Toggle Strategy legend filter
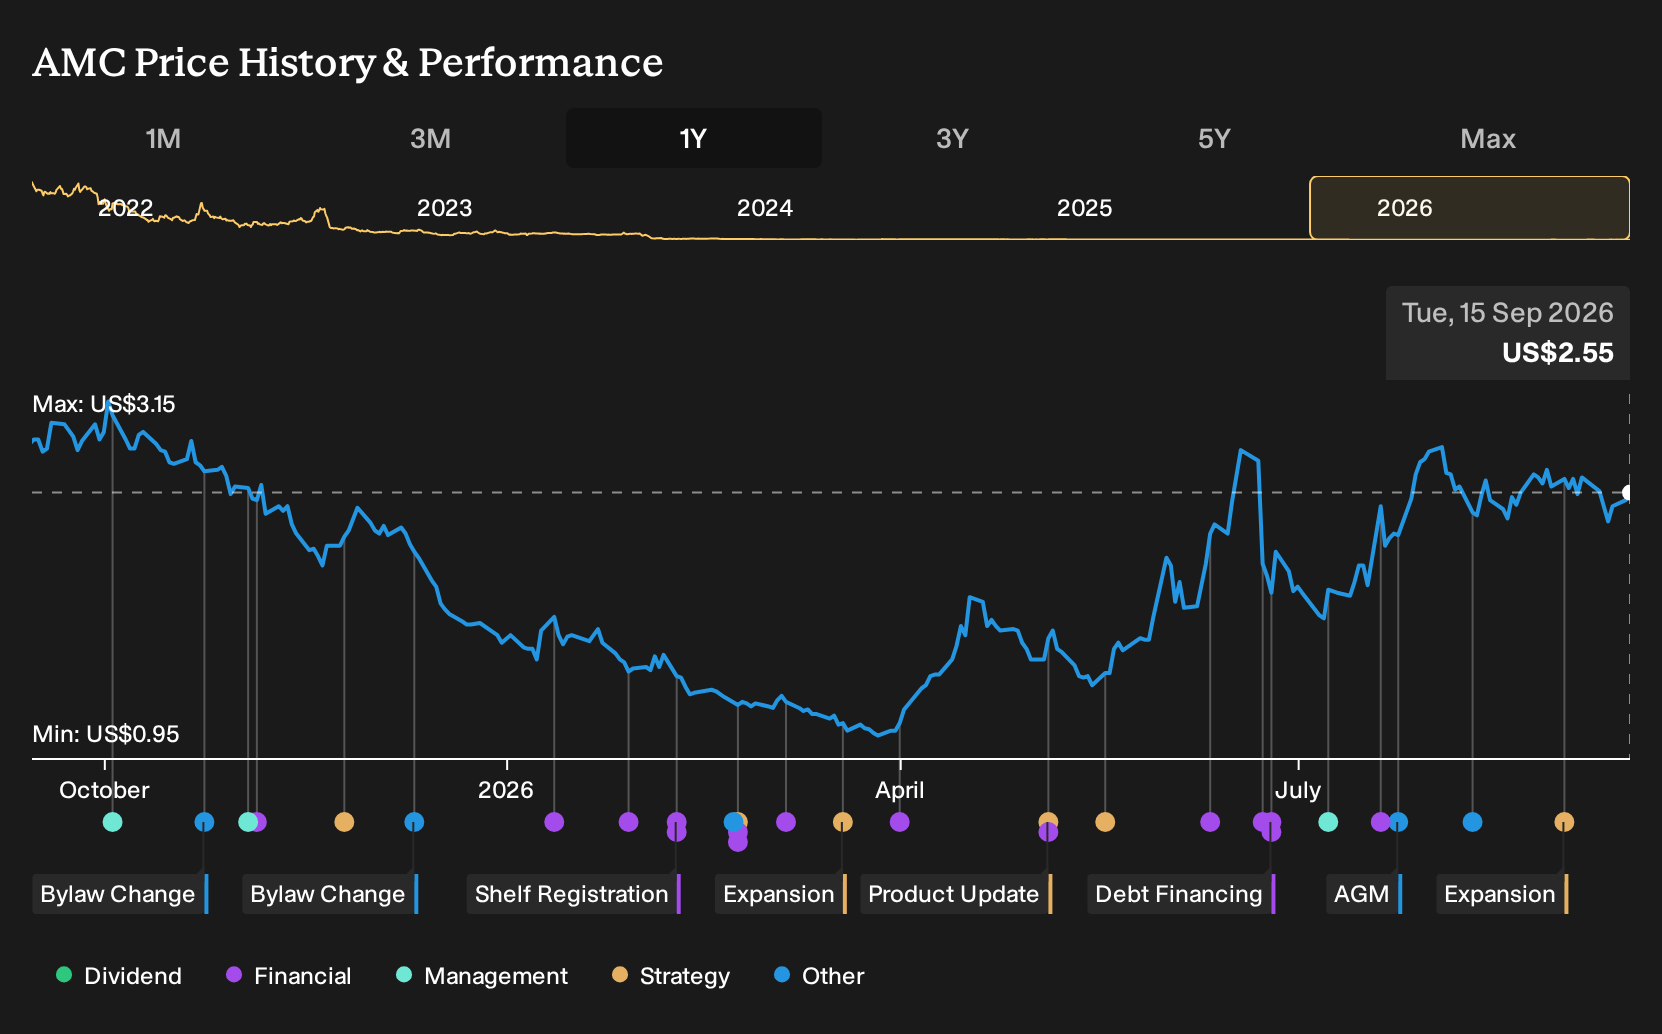Image resolution: width=1662 pixels, height=1034 pixels. tap(671, 976)
